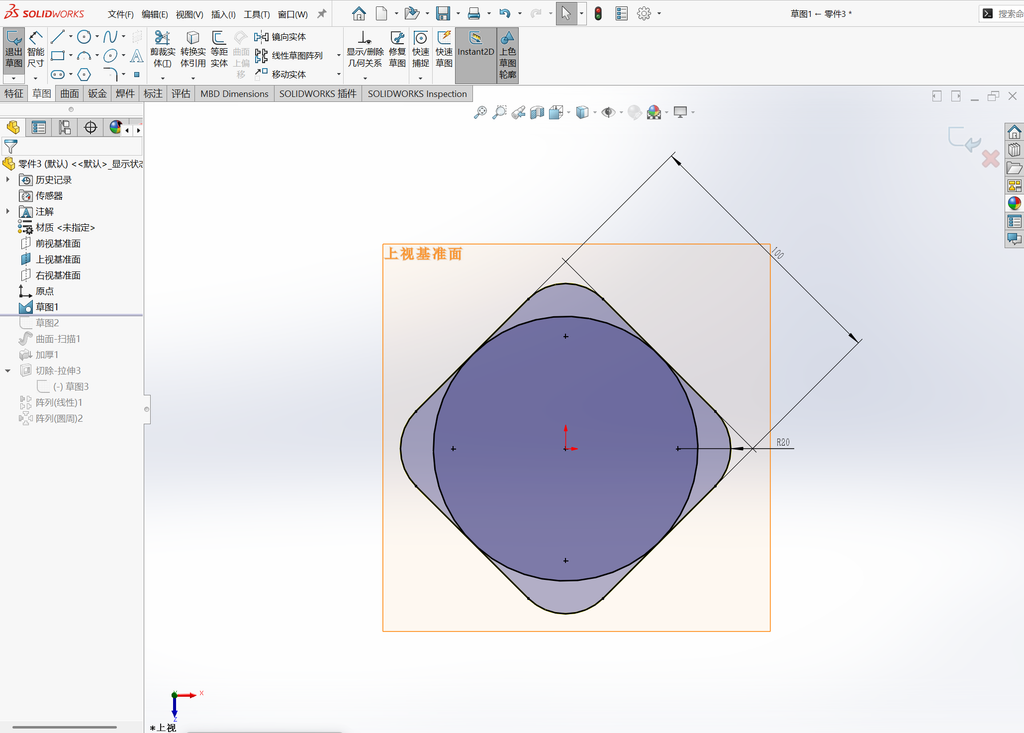Switch to the MBD Dimensions tab
The image size is (1024, 733).
pos(234,93)
